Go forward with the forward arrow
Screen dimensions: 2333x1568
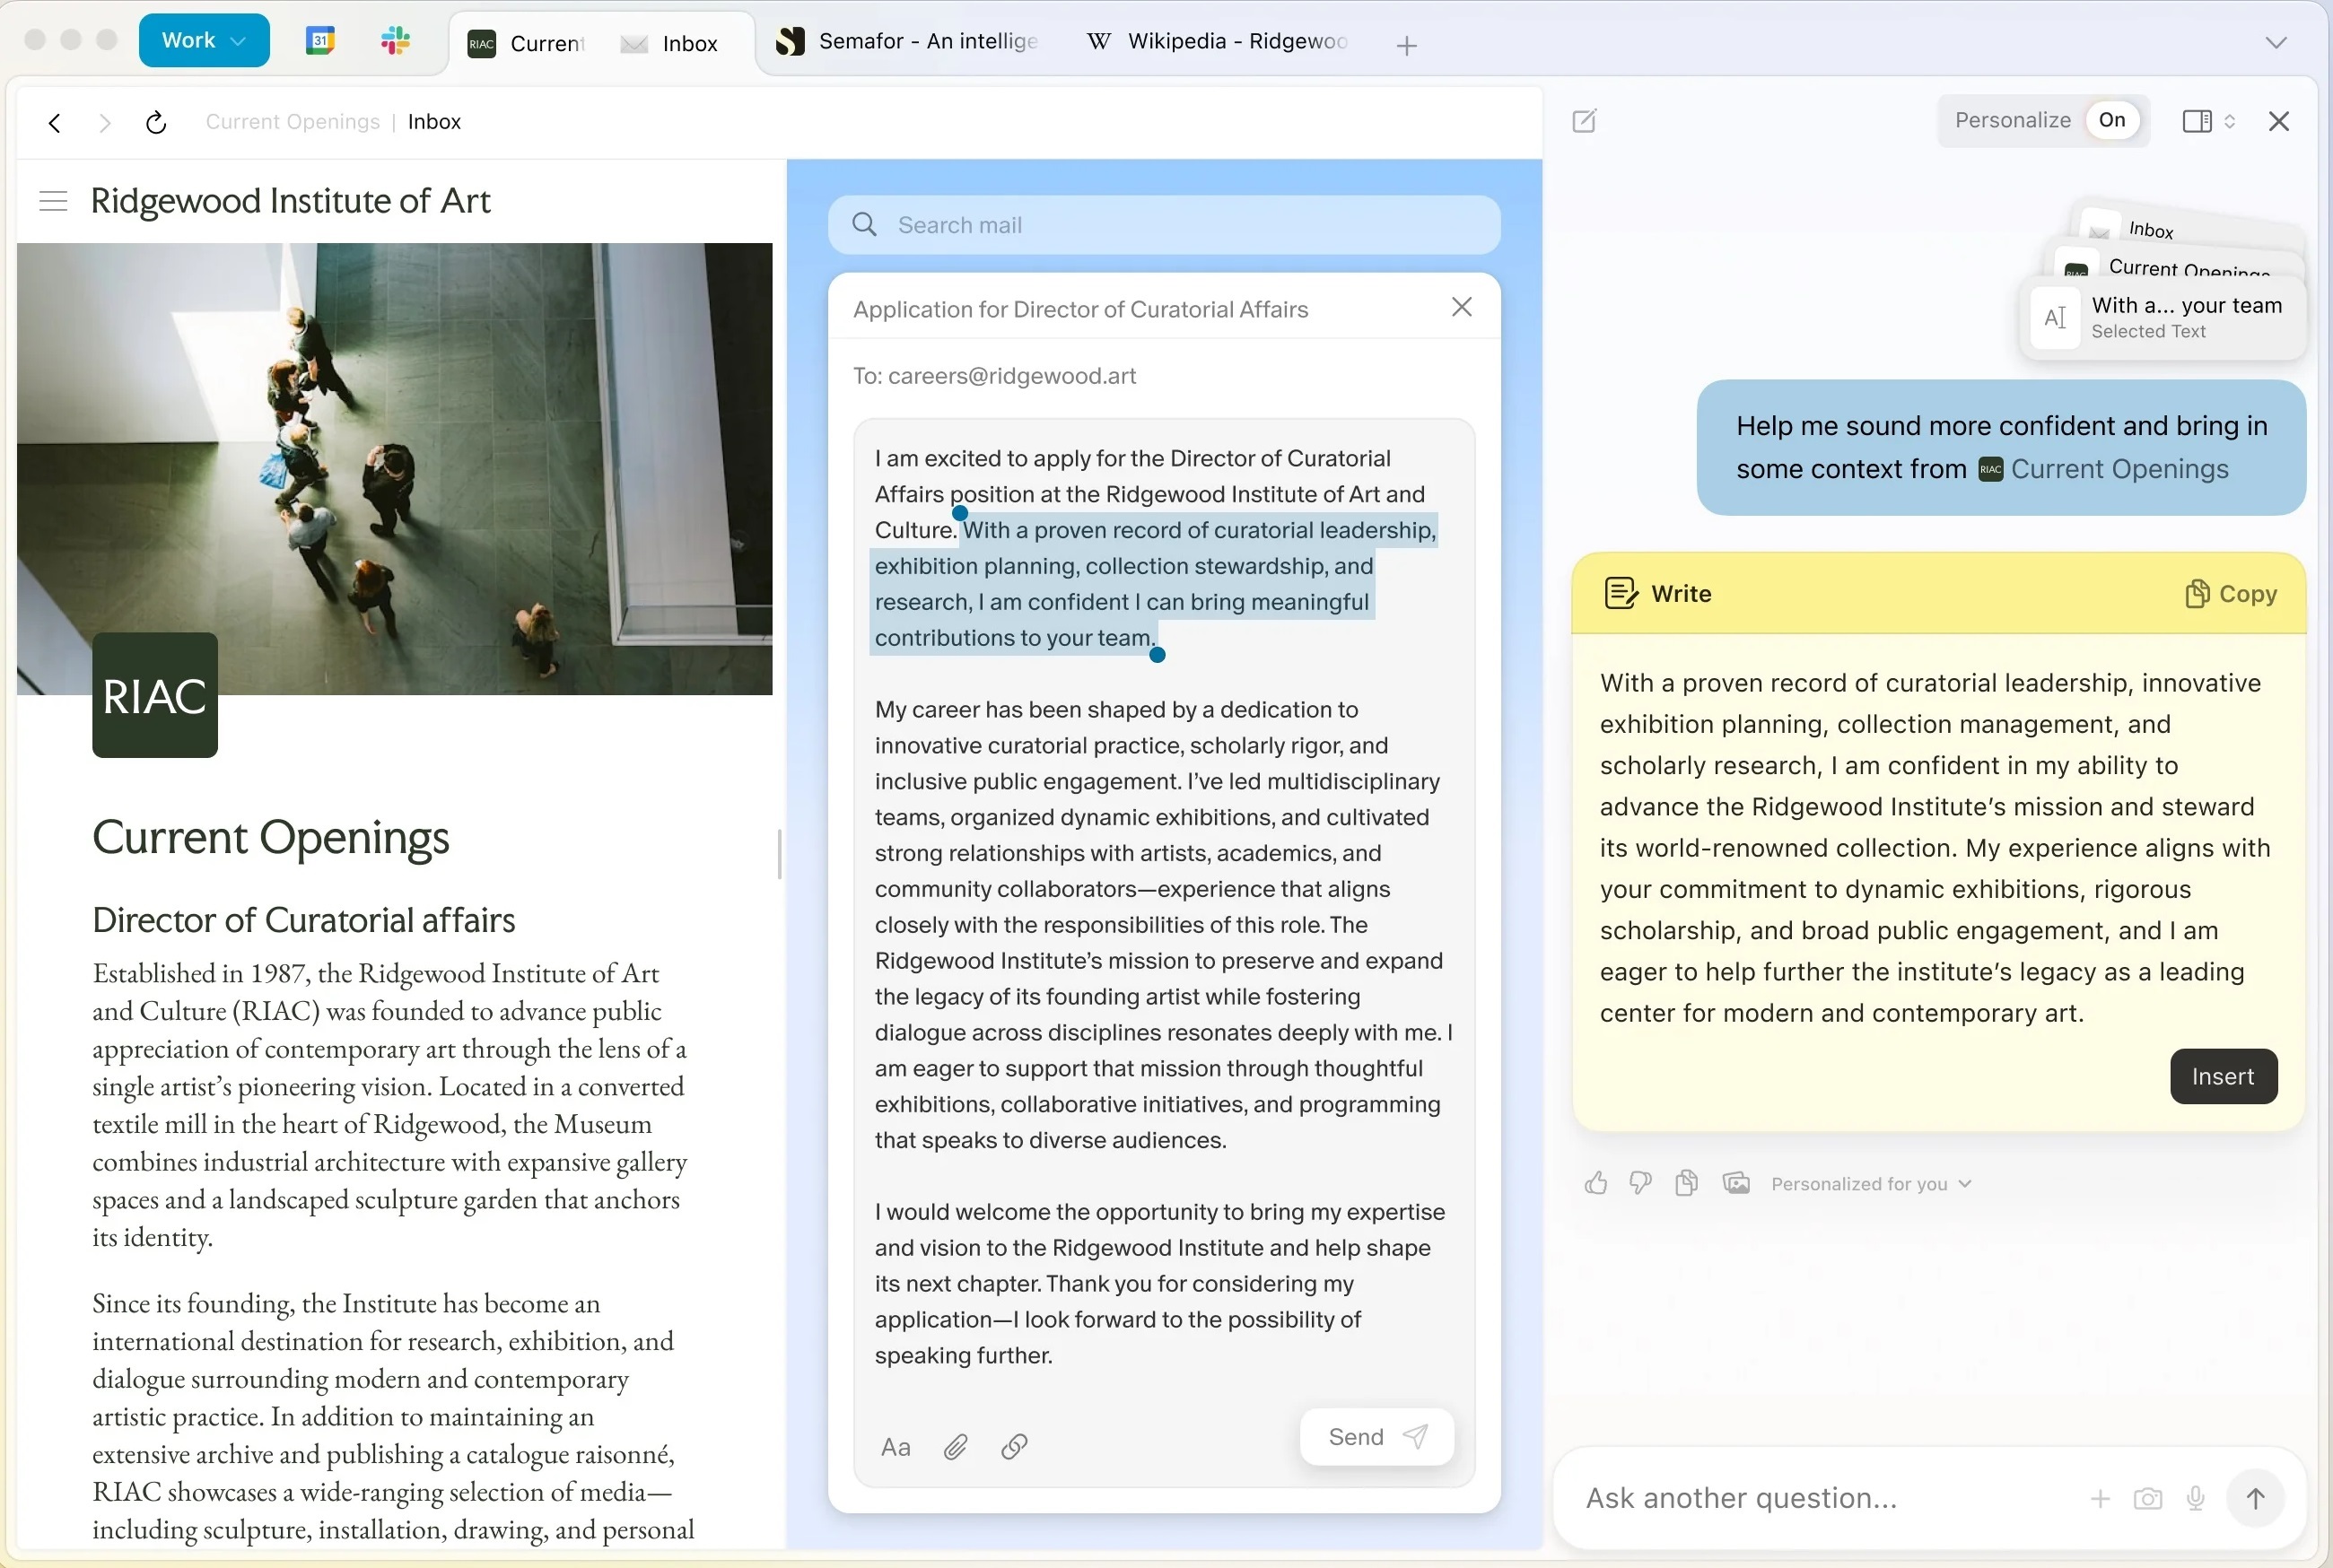coord(105,122)
